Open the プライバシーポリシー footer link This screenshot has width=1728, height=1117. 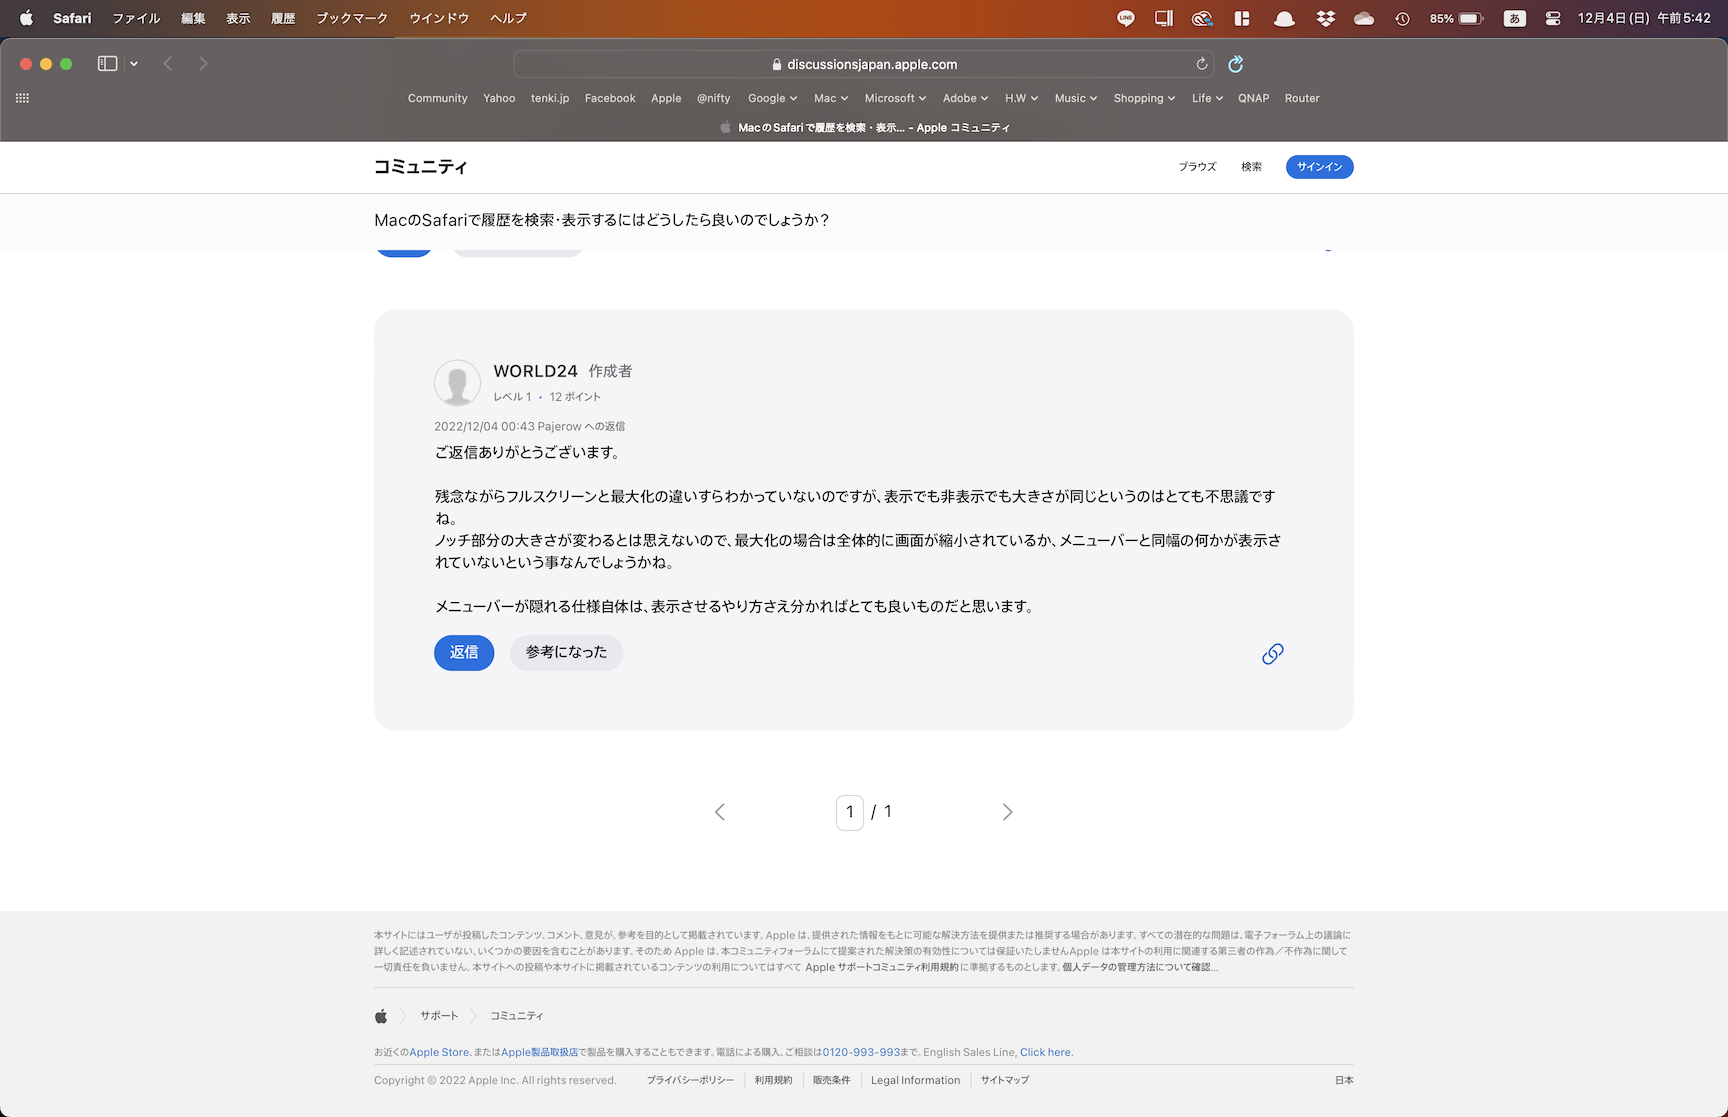[690, 1080]
